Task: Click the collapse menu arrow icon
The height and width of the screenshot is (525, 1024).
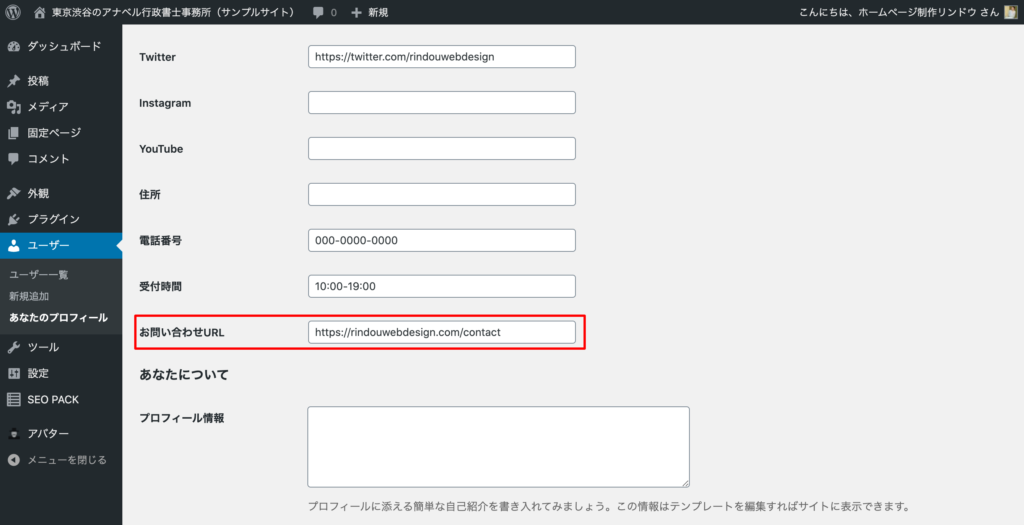Action: (14, 460)
